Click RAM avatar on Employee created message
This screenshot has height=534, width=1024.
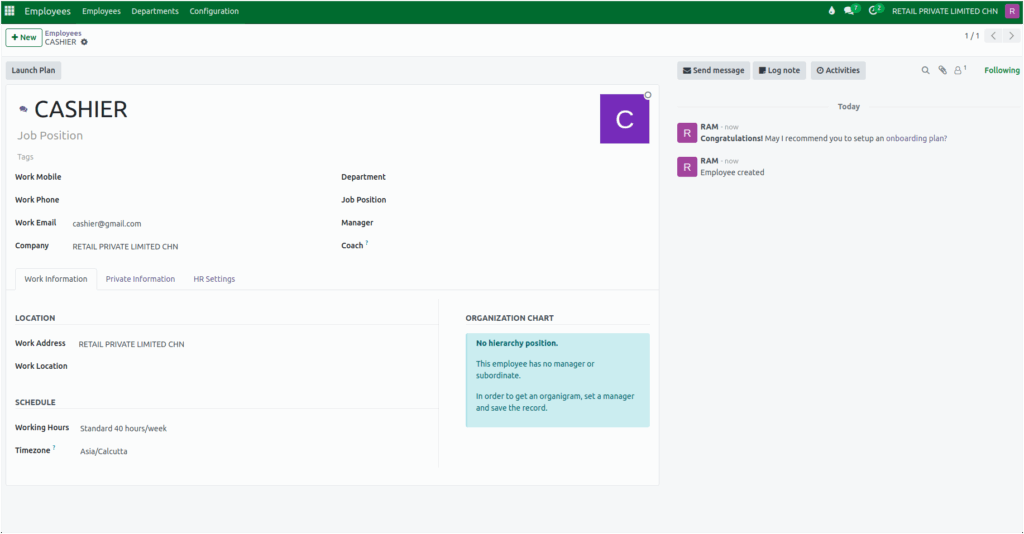687,167
